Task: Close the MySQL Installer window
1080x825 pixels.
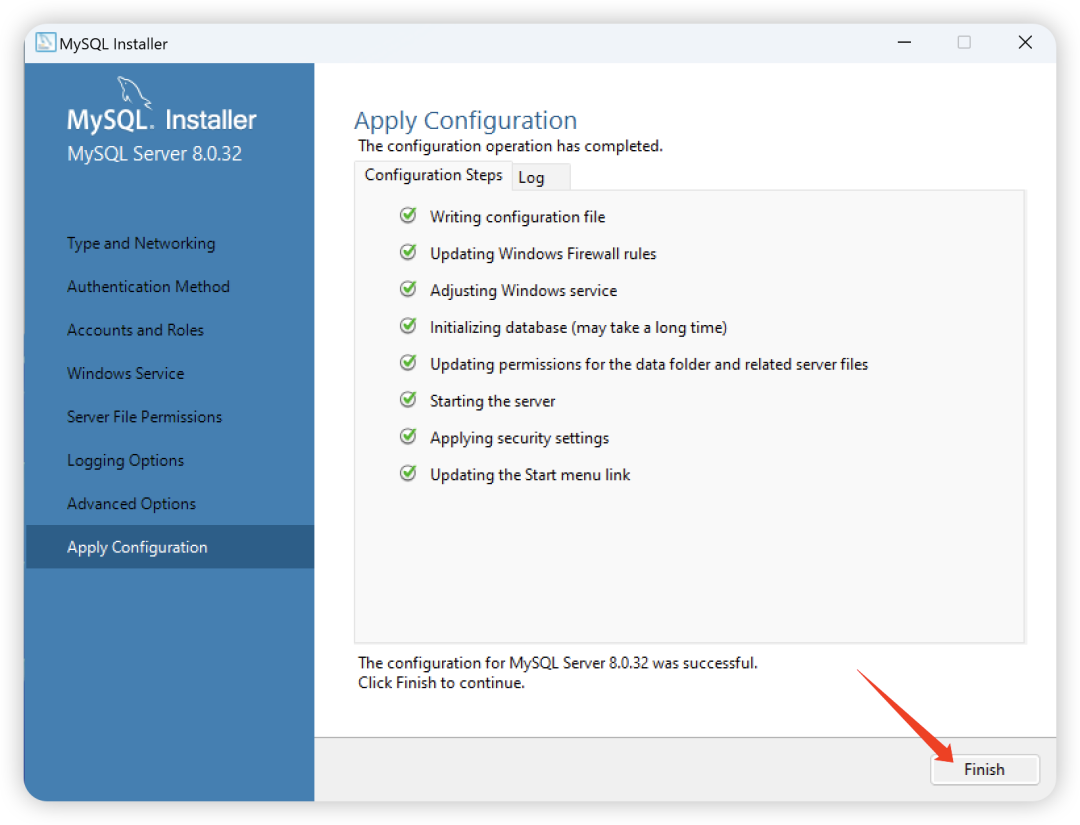Action: [x=1025, y=43]
